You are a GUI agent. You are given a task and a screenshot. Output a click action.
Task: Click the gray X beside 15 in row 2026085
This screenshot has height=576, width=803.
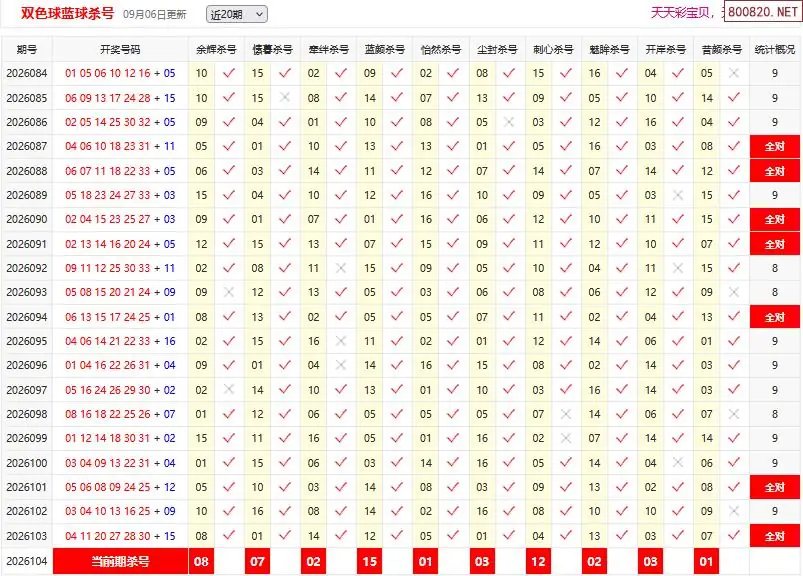285,97
